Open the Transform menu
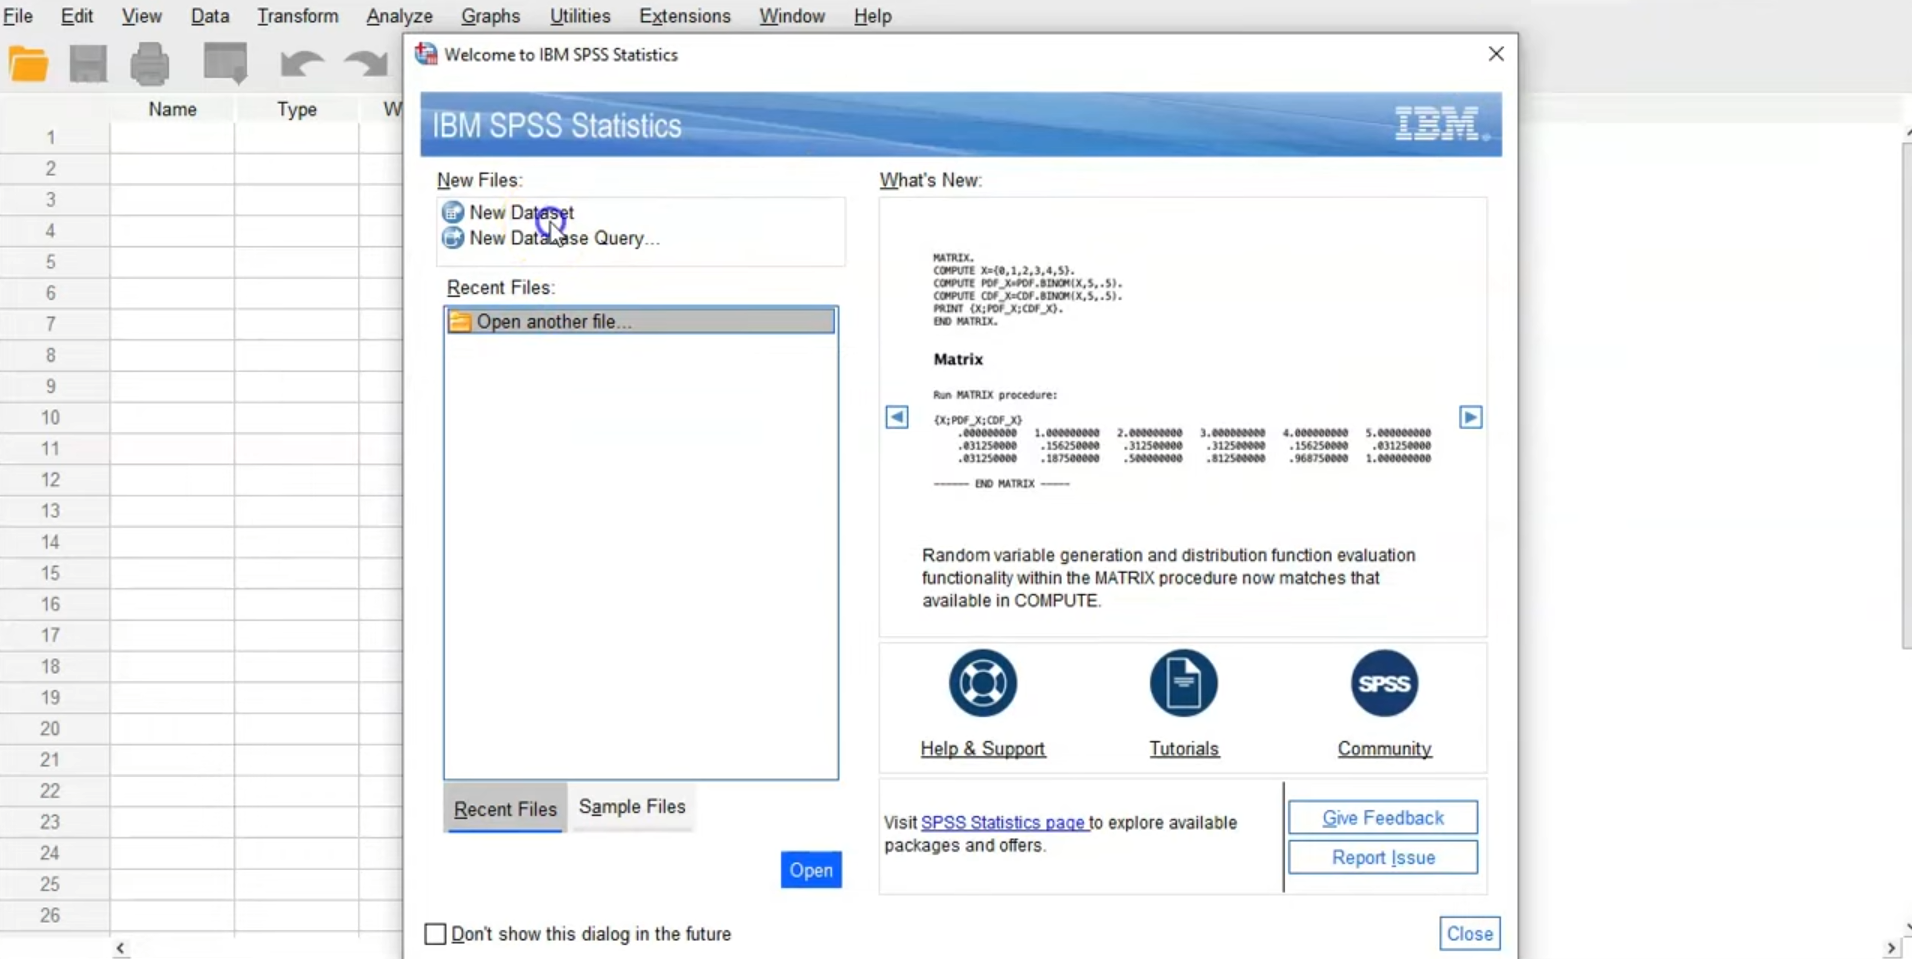This screenshot has height=959, width=1912. 298,16
